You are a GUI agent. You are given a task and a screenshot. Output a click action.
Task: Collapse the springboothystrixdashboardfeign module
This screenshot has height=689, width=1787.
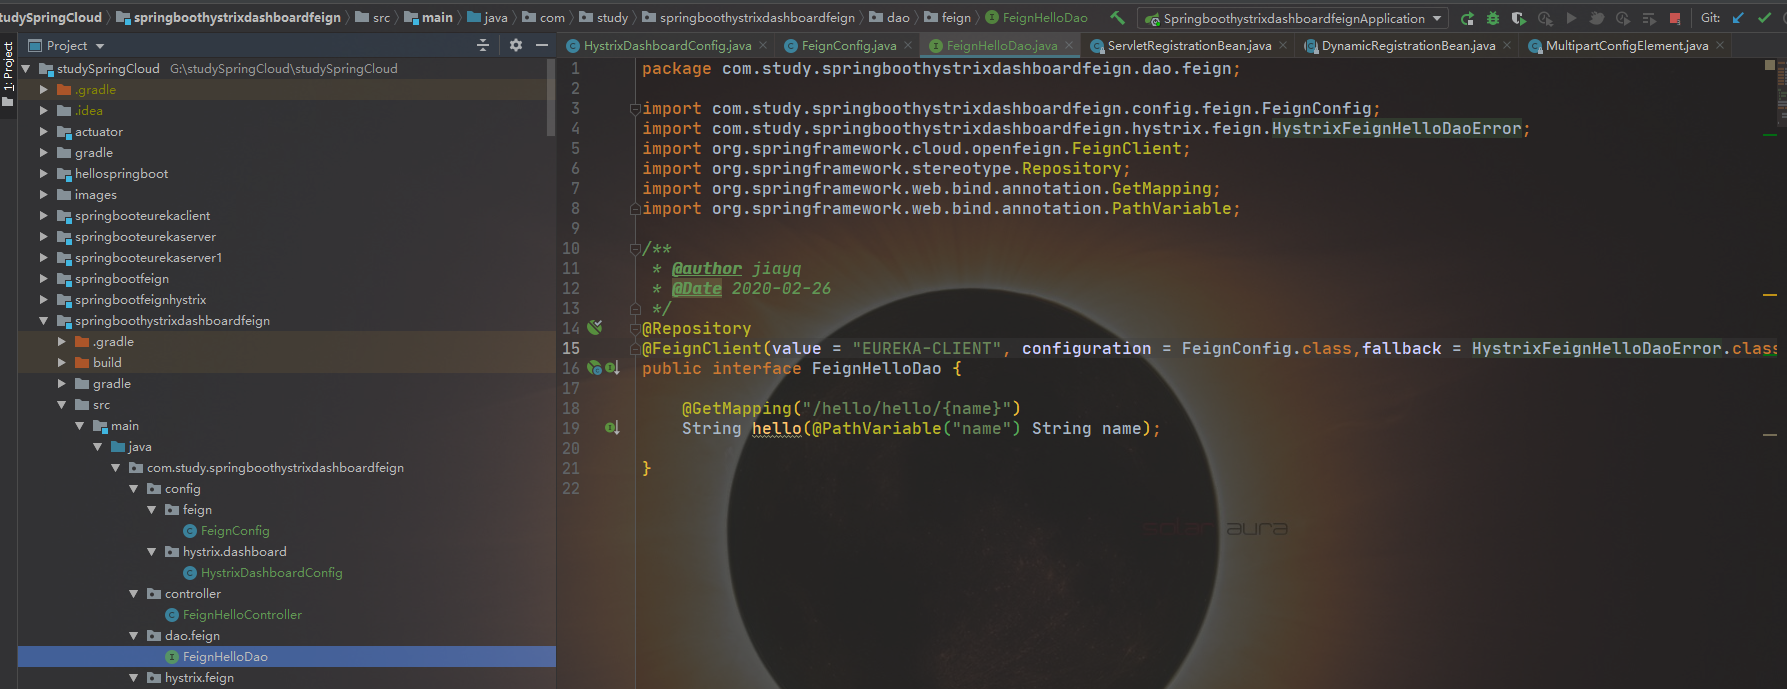pyautogui.click(x=44, y=321)
